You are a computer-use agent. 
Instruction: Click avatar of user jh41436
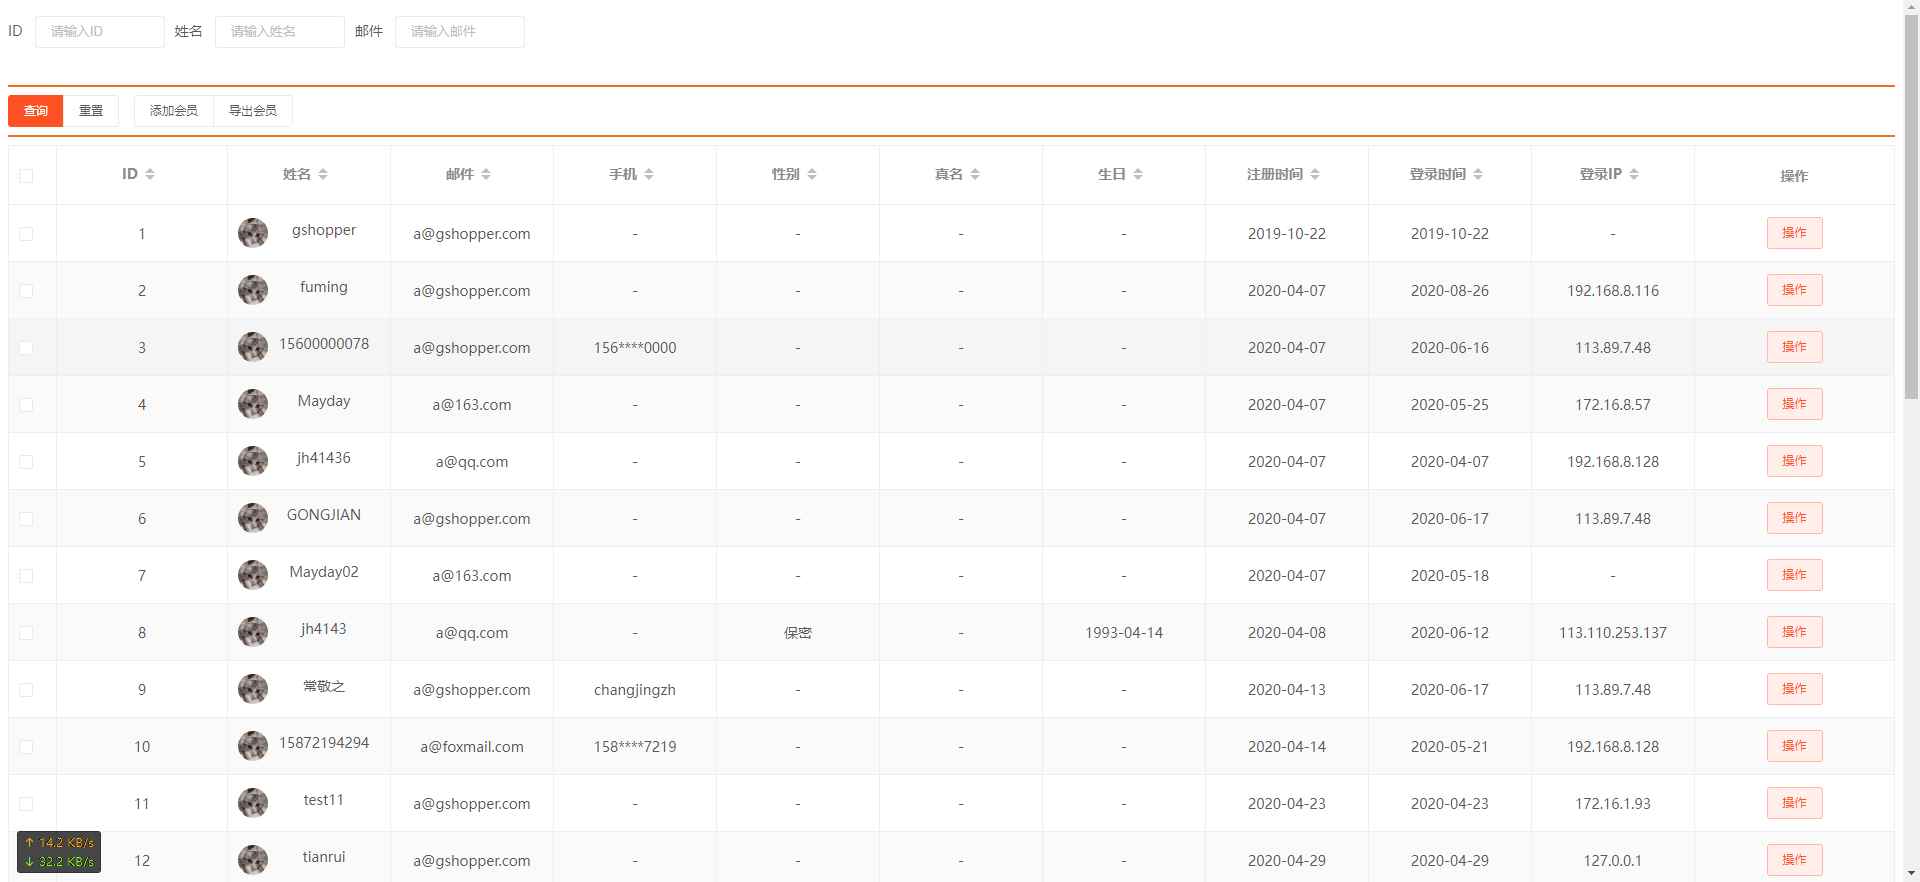point(253,461)
